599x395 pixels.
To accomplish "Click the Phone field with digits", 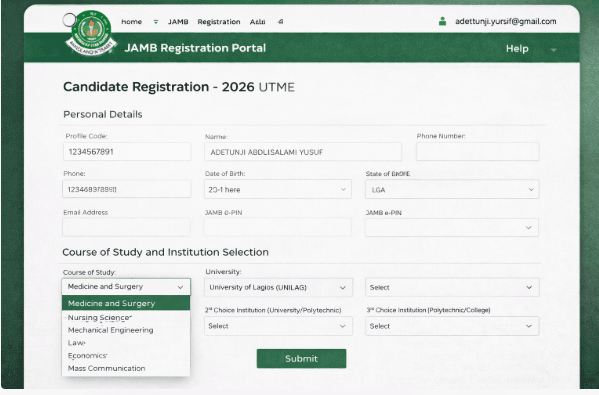I will pos(126,189).
